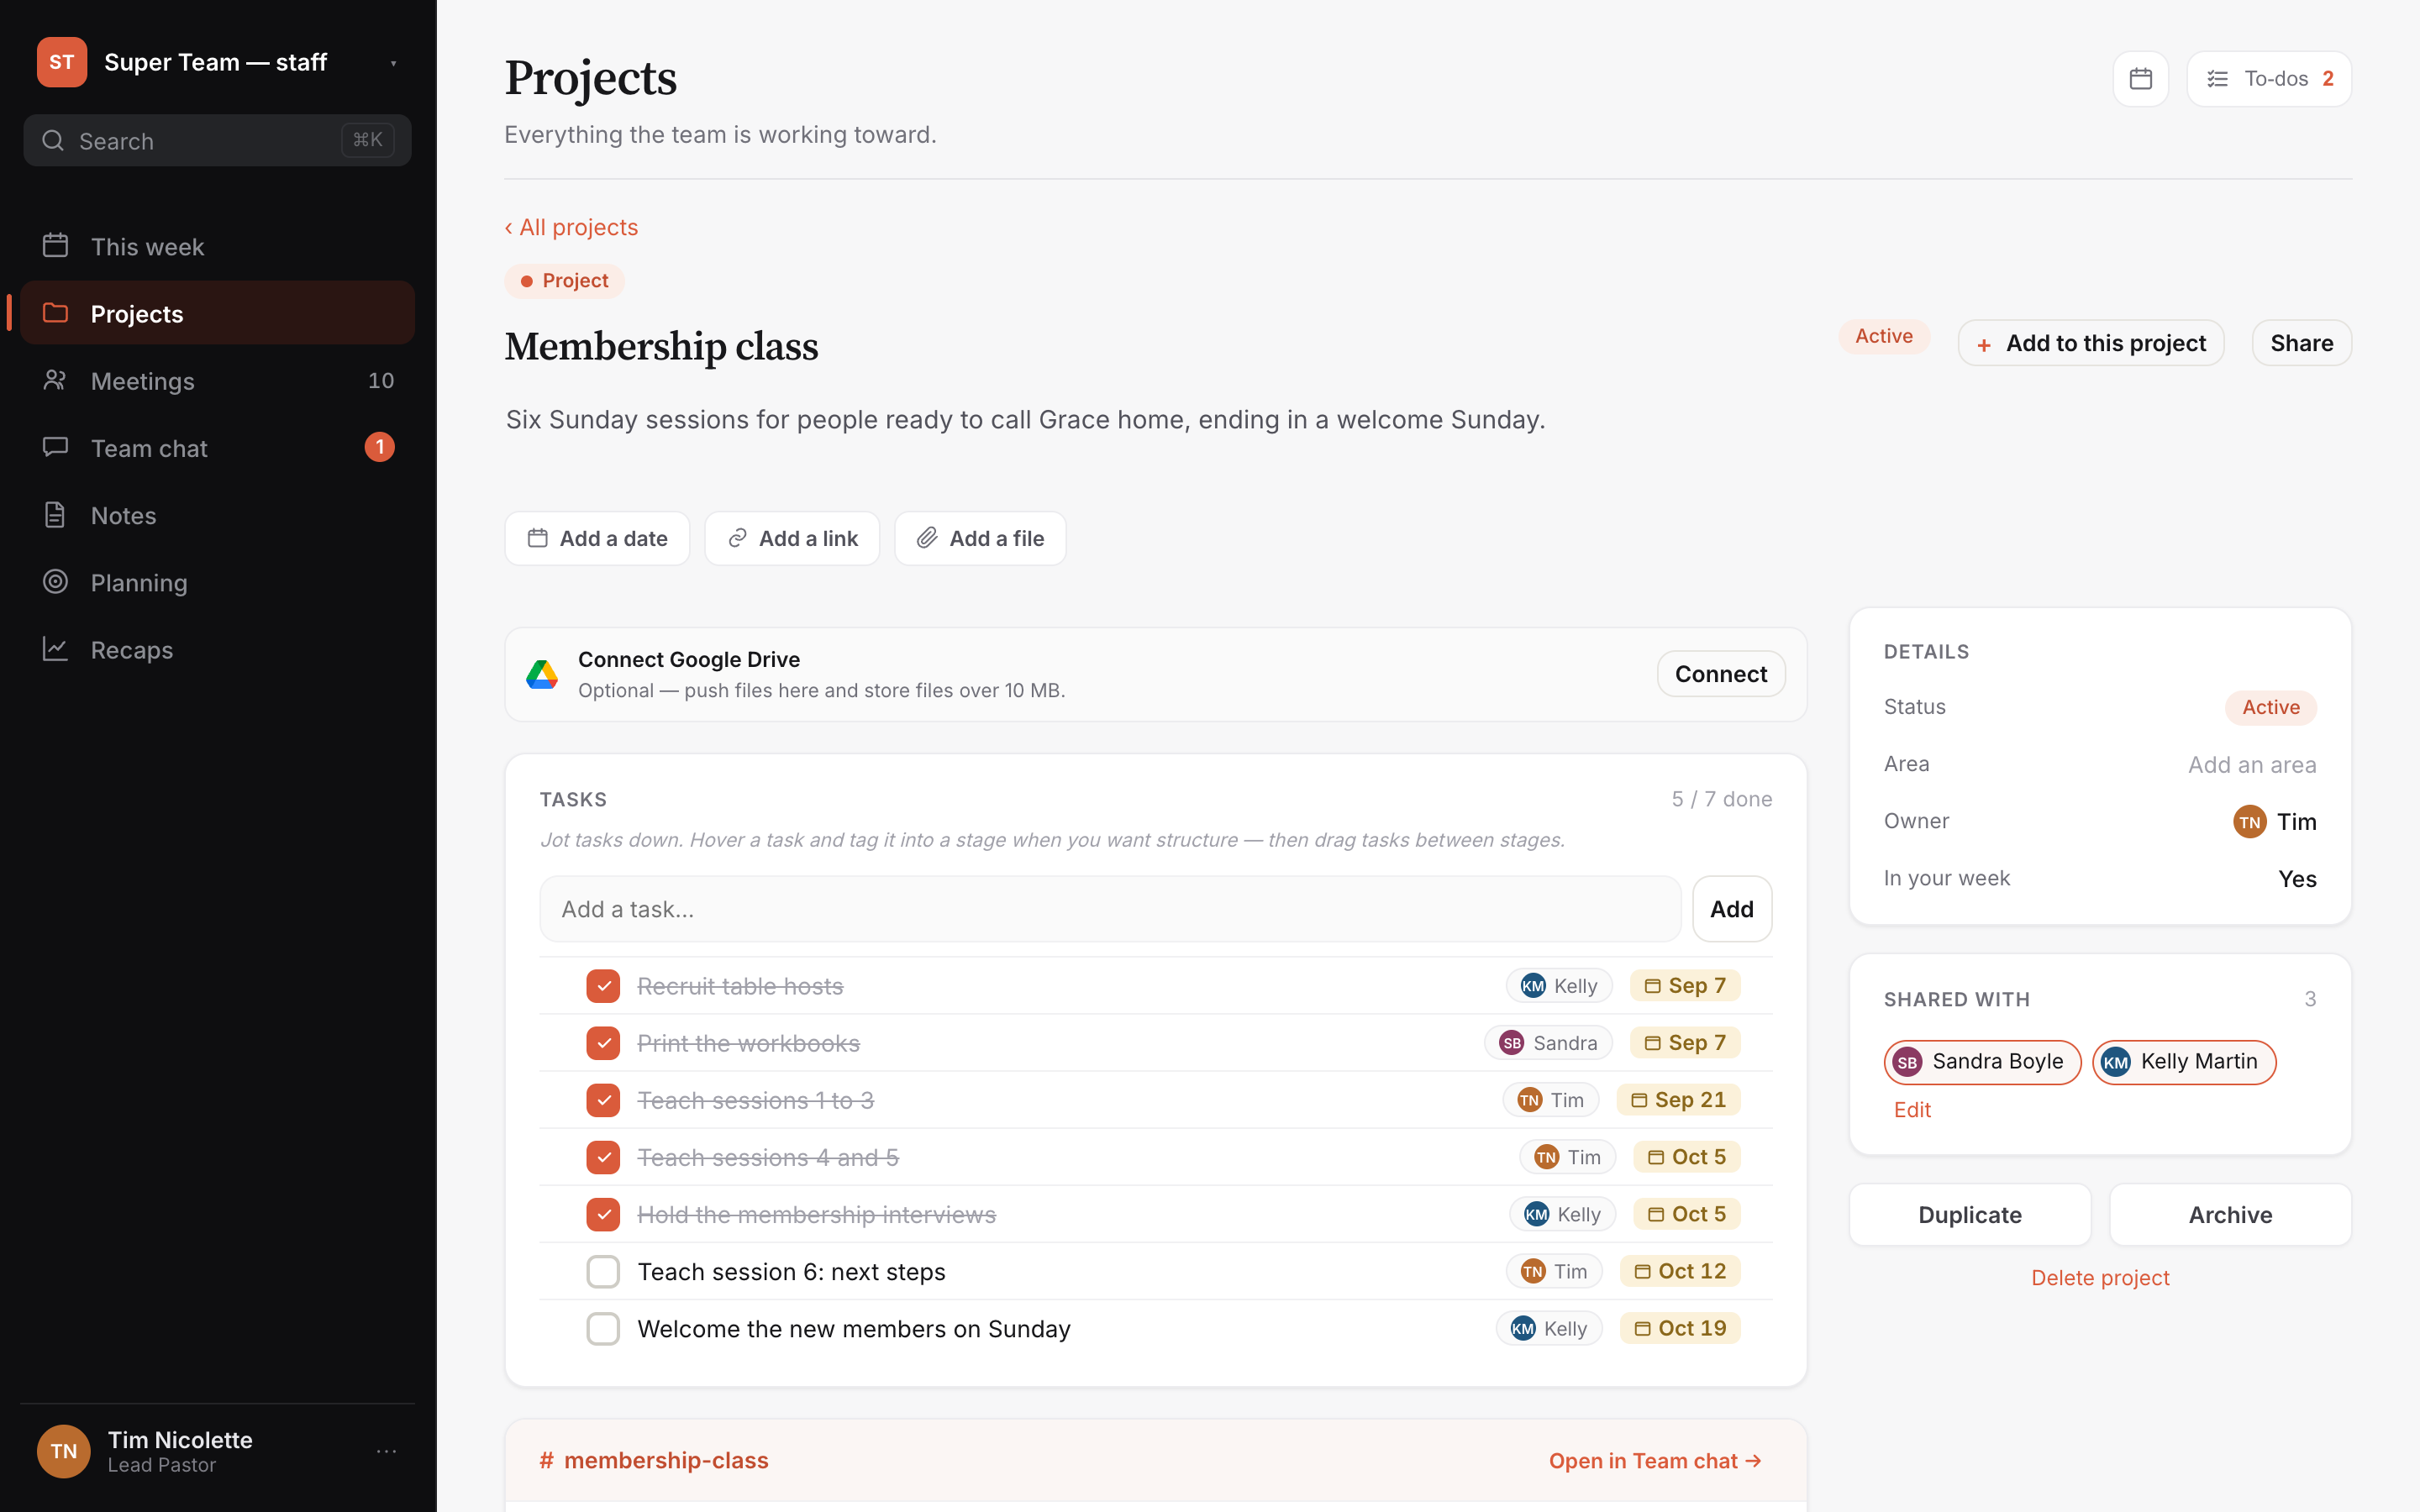Uncheck Teach sessions 4 and 5 task
2420x1512 pixels.
[x=603, y=1157]
